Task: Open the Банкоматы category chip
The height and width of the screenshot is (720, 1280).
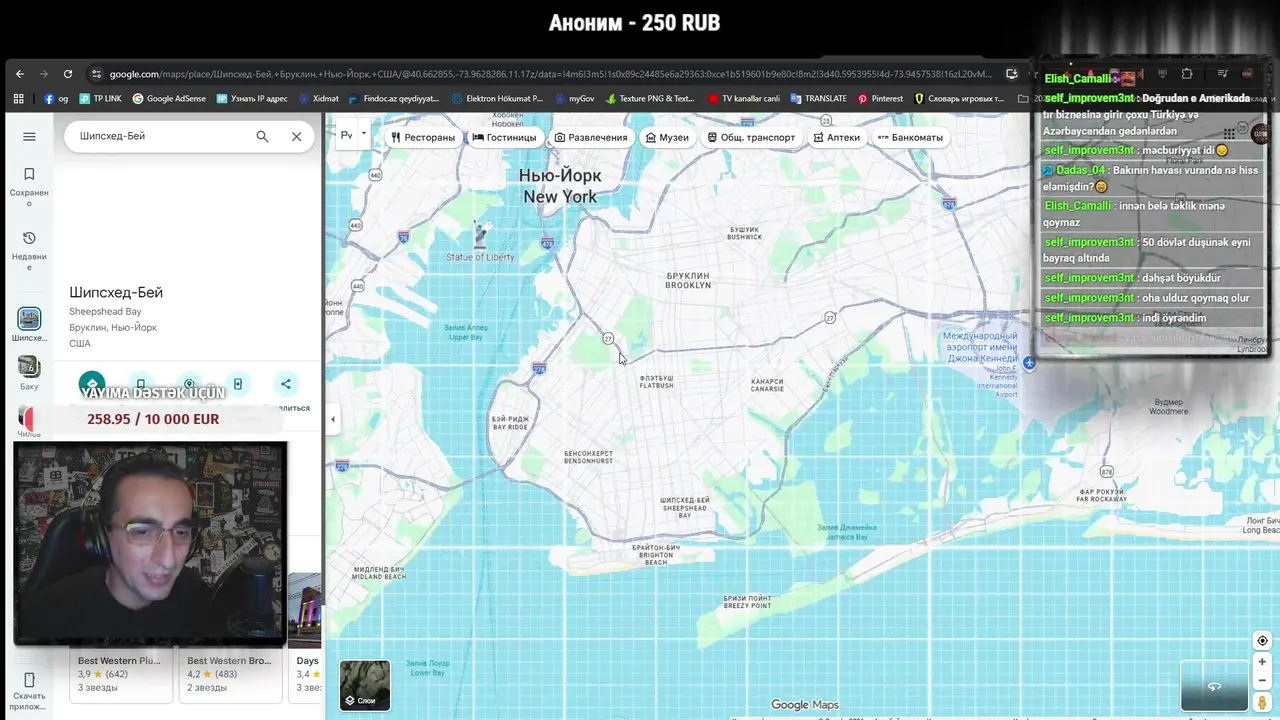Action: (x=911, y=137)
